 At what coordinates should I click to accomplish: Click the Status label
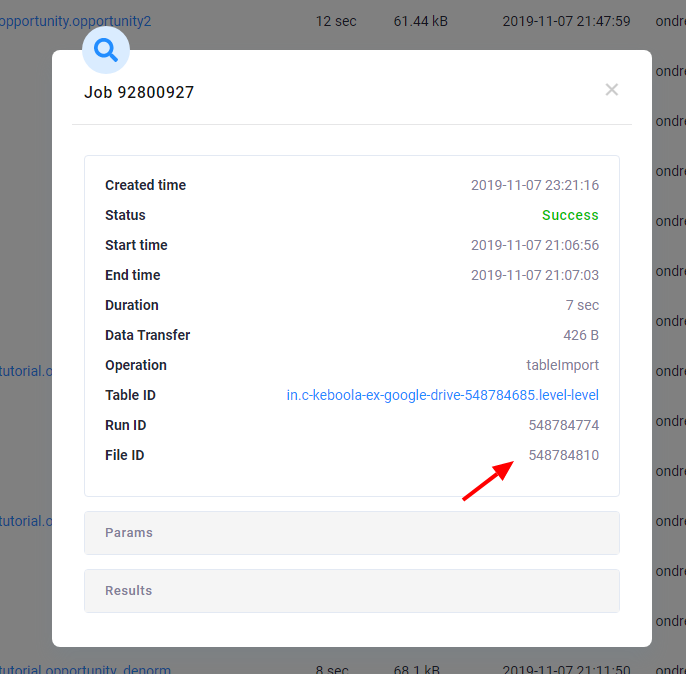pos(125,215)
